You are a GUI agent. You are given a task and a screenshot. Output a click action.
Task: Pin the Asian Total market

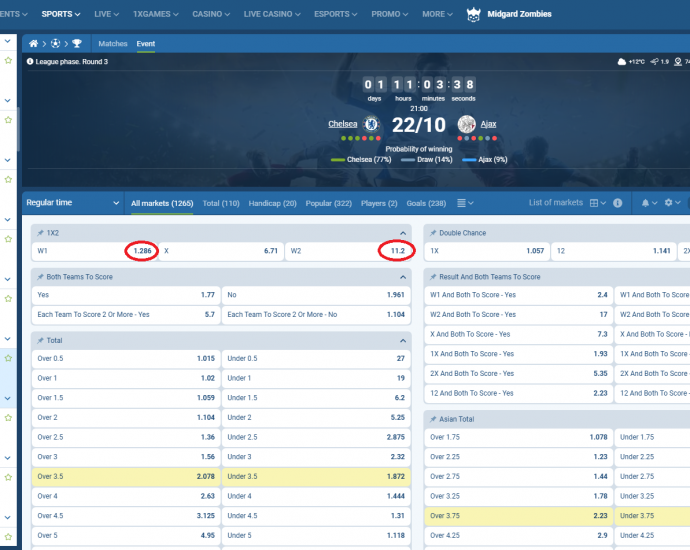(x=433, y=419)
